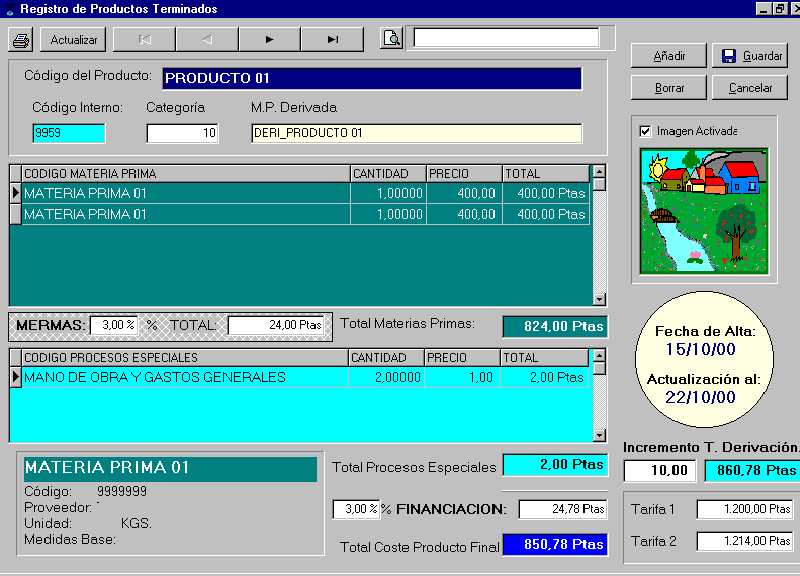Select the first MATERIA PRIMA 01 row
The width and height of the screenshot is (800, 576).
coord(185,193)
